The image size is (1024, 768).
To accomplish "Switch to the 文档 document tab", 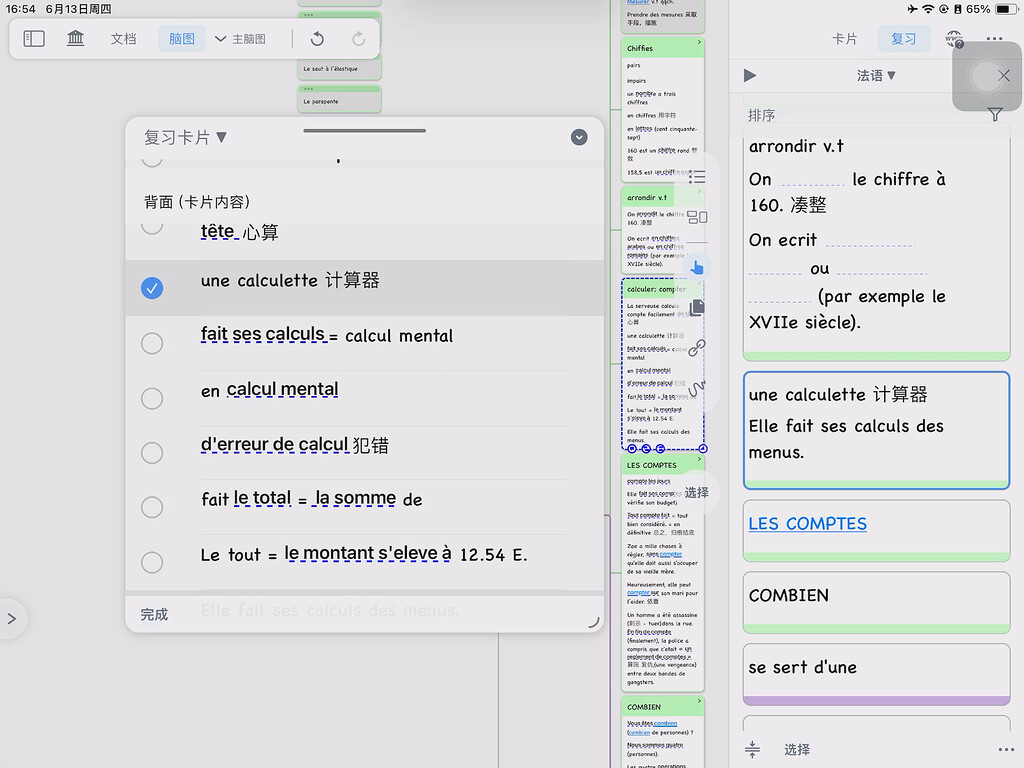I will pyautogui.click(x=123, y=39).
